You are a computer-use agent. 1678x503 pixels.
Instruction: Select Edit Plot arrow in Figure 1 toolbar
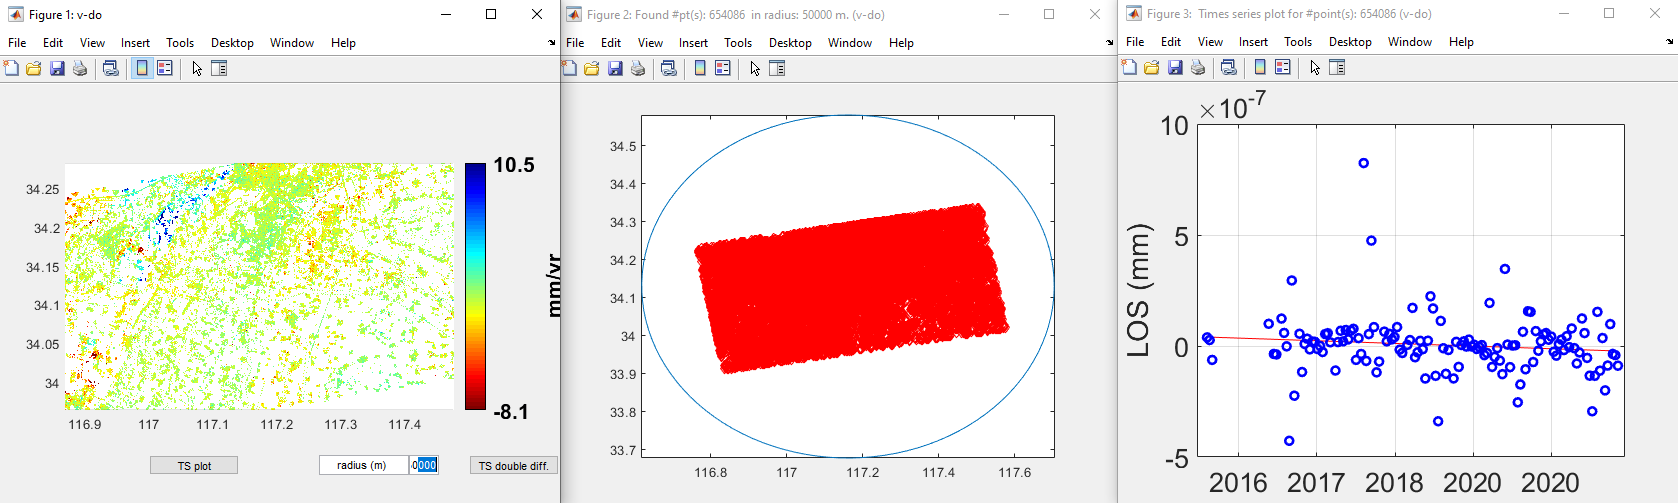[x=197, y=68]
